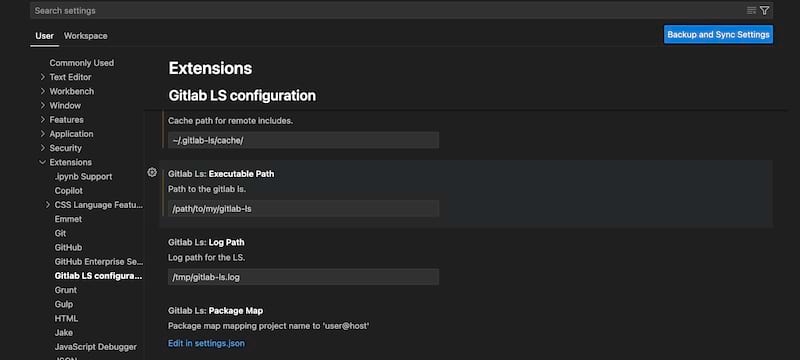Click 'Log path for the LS.' description

(x=207, y=258)
